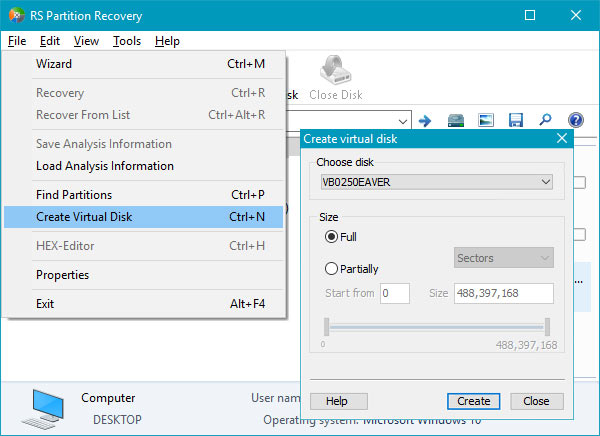
Task: Click the Close Disk toolbar icon
Action: click(x=336, y=70)
